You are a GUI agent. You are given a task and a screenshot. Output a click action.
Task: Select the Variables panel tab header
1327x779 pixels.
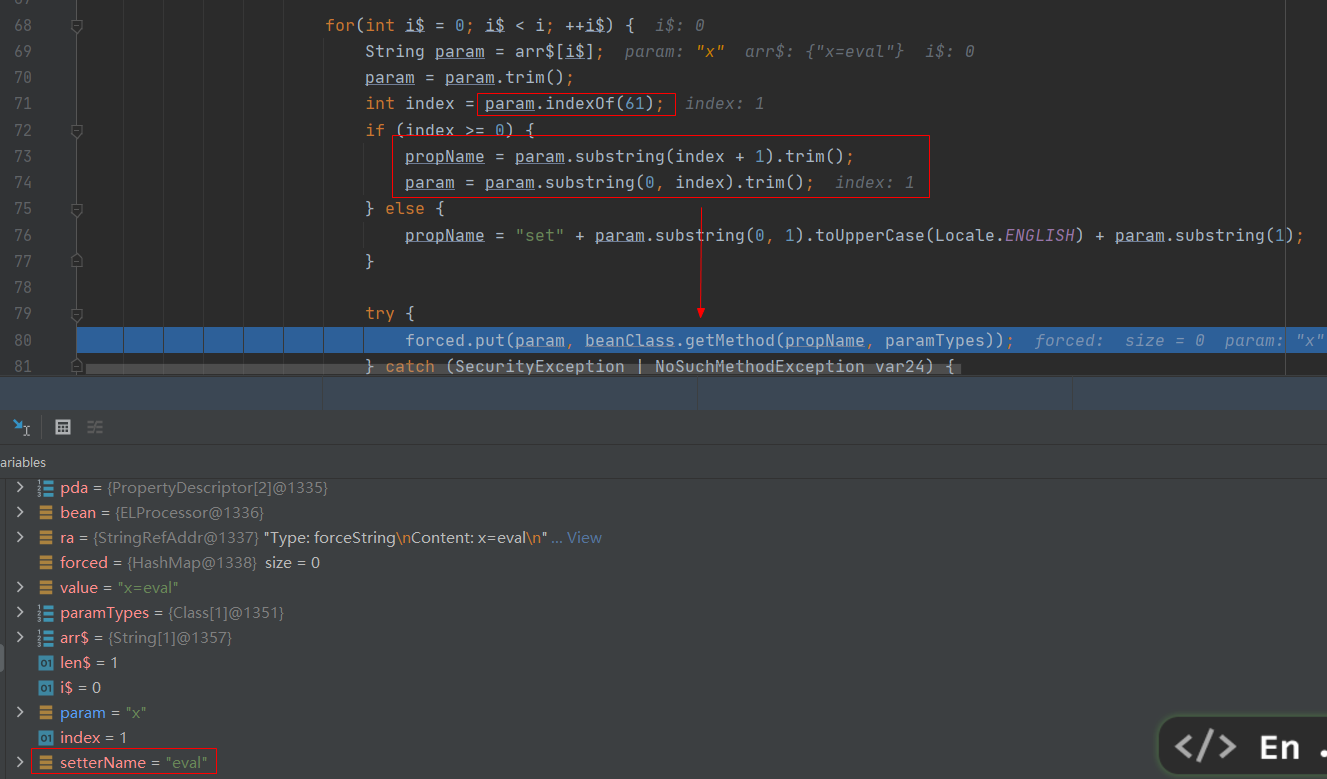tap(23, 462)
